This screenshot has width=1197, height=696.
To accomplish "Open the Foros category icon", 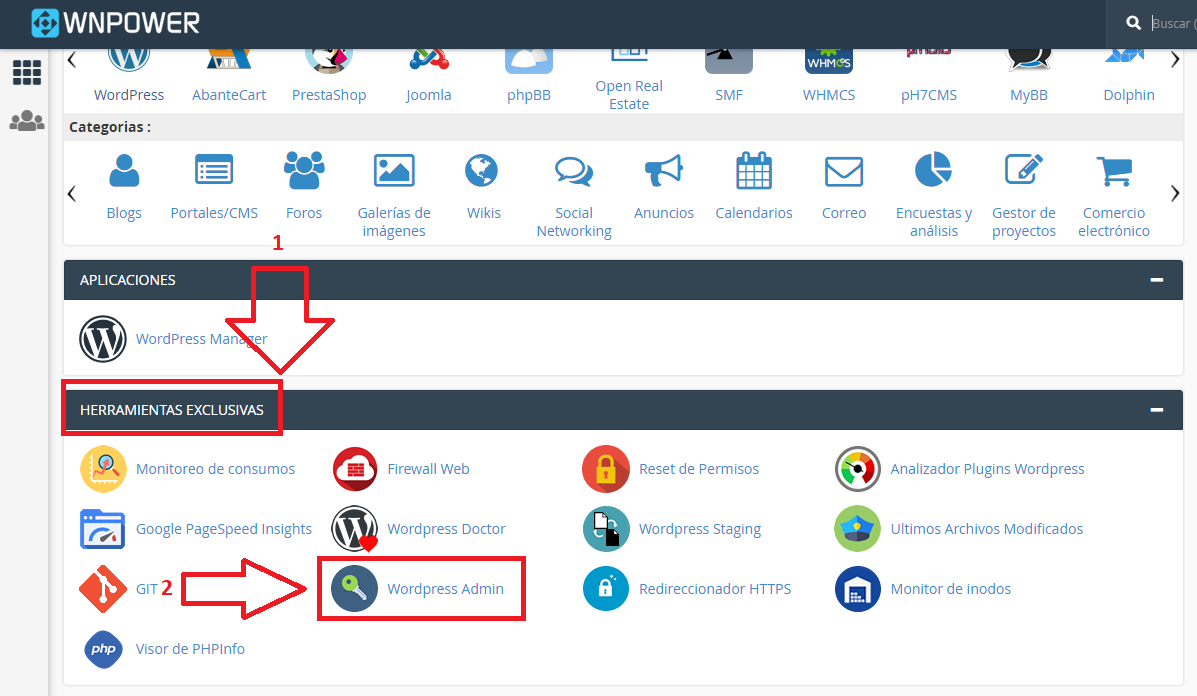I will coord(304,169).
